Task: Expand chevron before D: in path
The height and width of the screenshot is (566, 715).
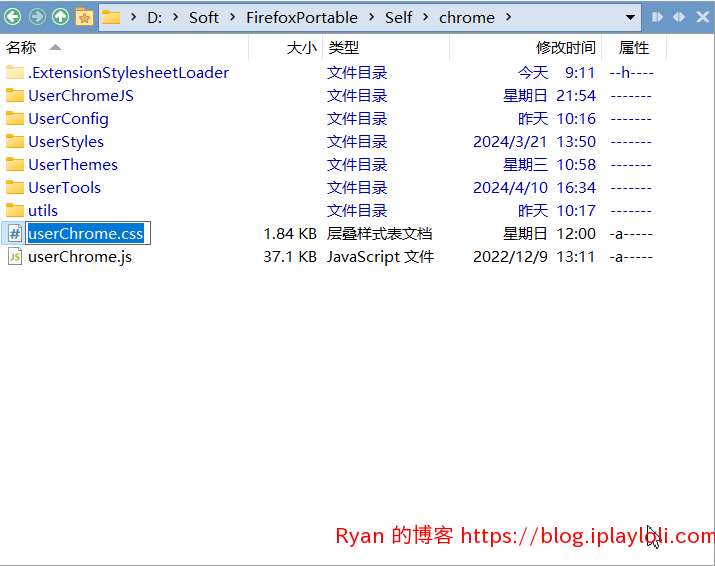Action: click(134, 17)
